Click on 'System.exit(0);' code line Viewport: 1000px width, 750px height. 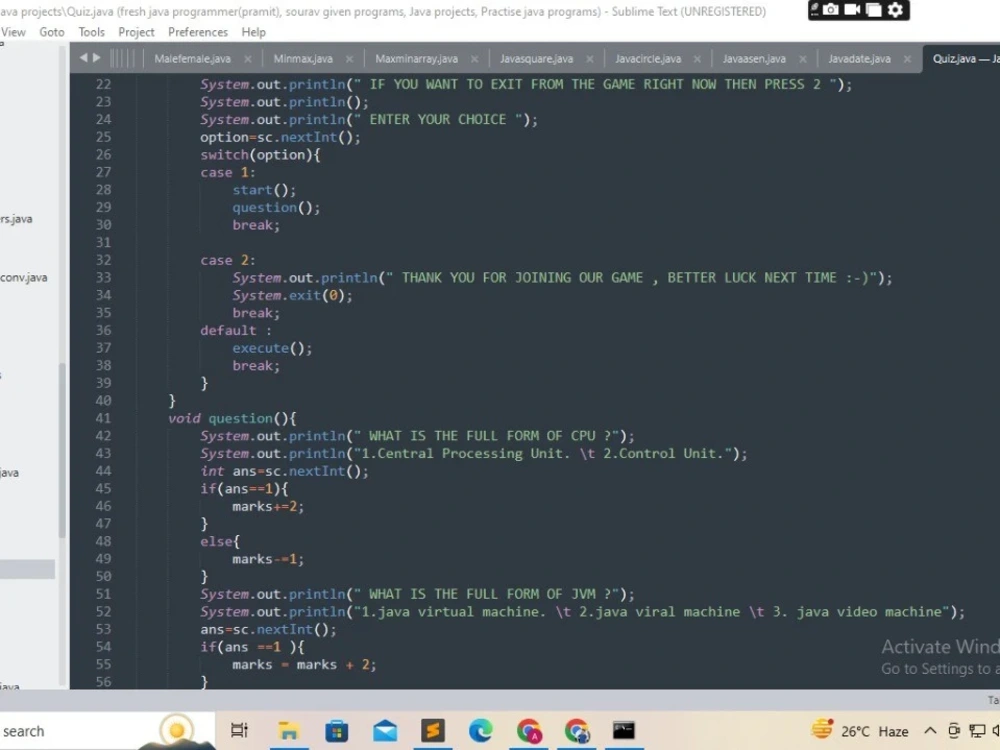pos(292,295)
